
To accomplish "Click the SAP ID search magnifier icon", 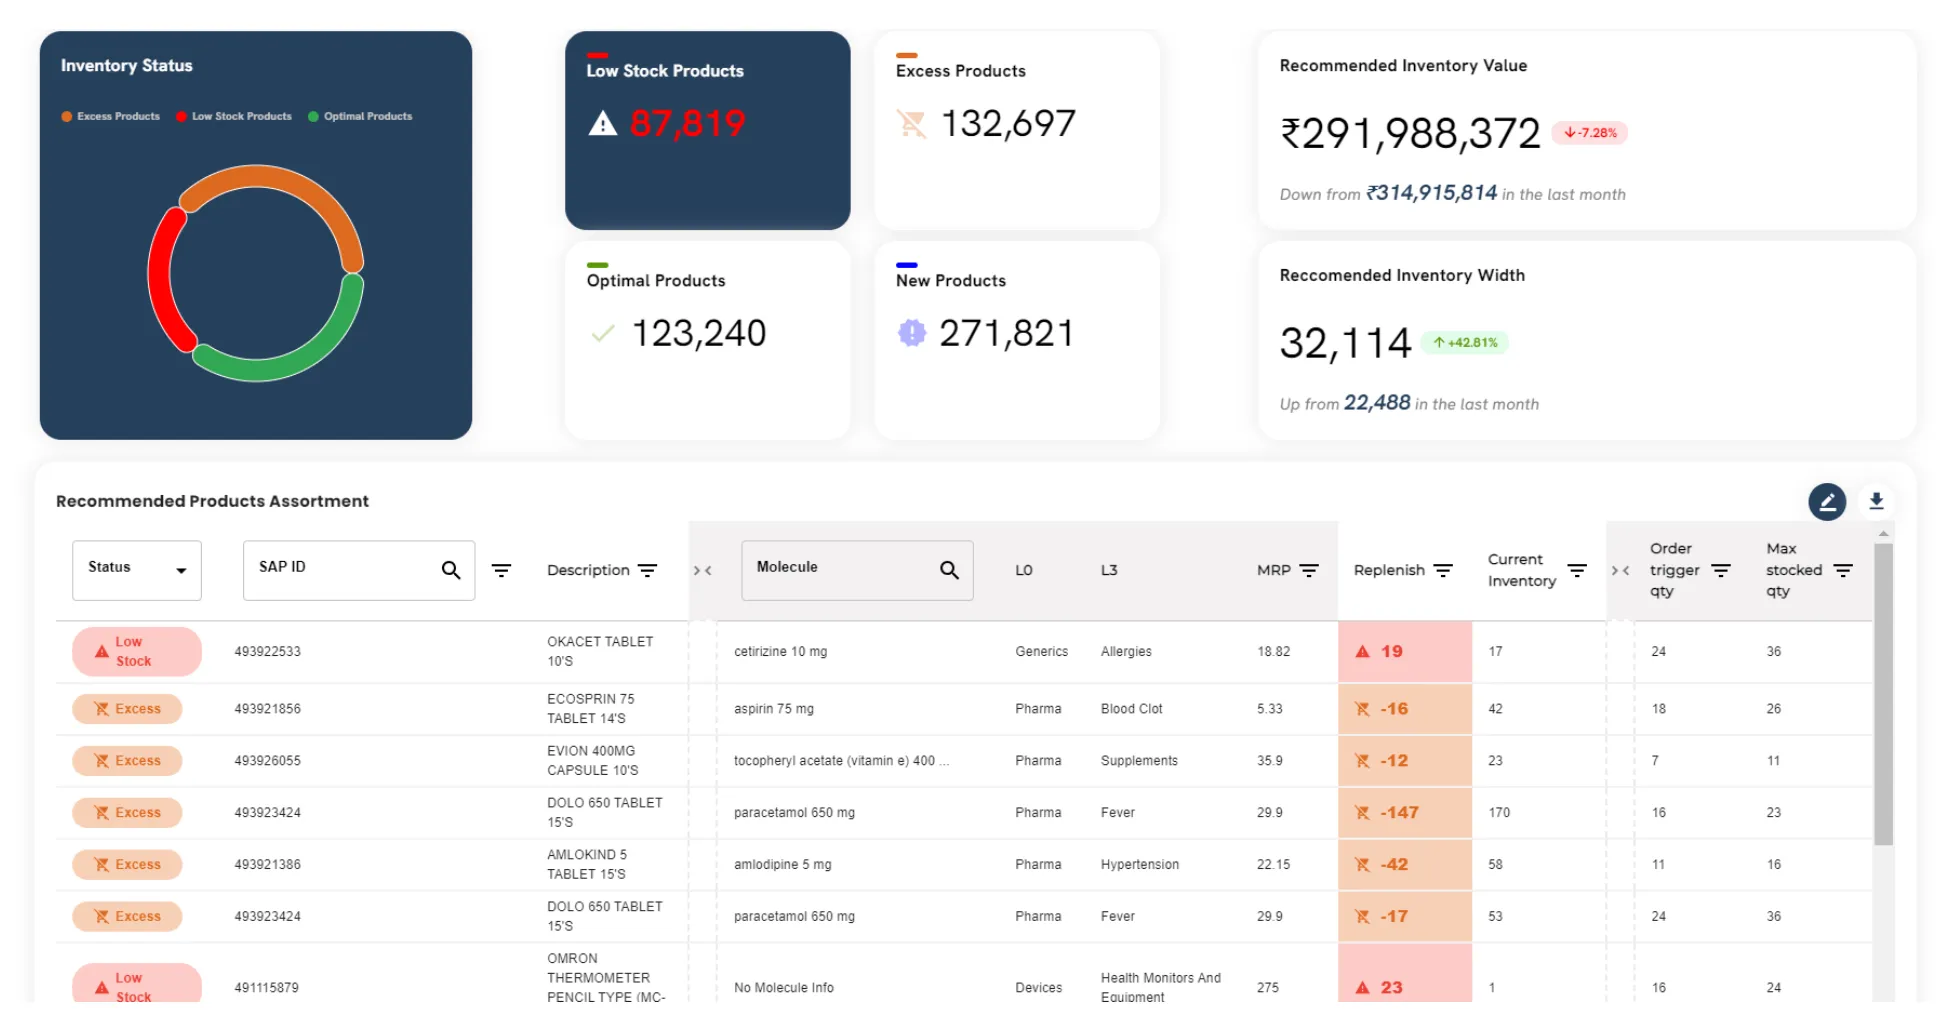I will point(451,570).
